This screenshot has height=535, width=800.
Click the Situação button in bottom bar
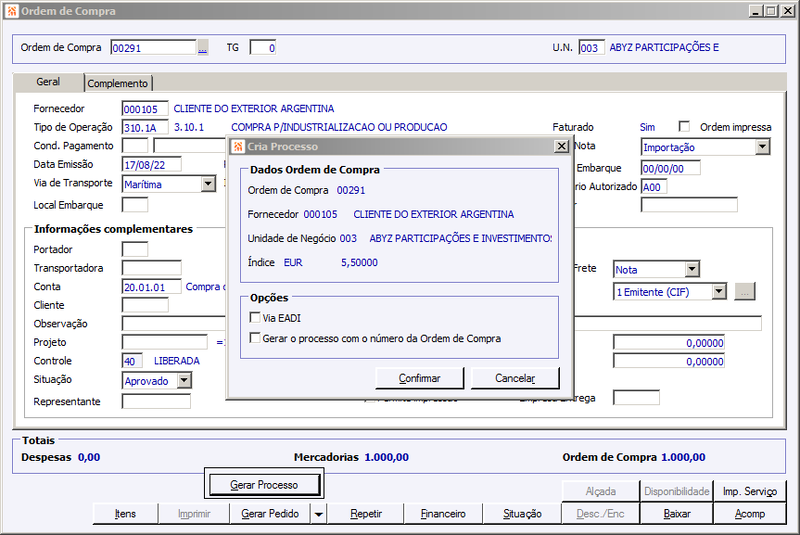[x=522, y=514]
